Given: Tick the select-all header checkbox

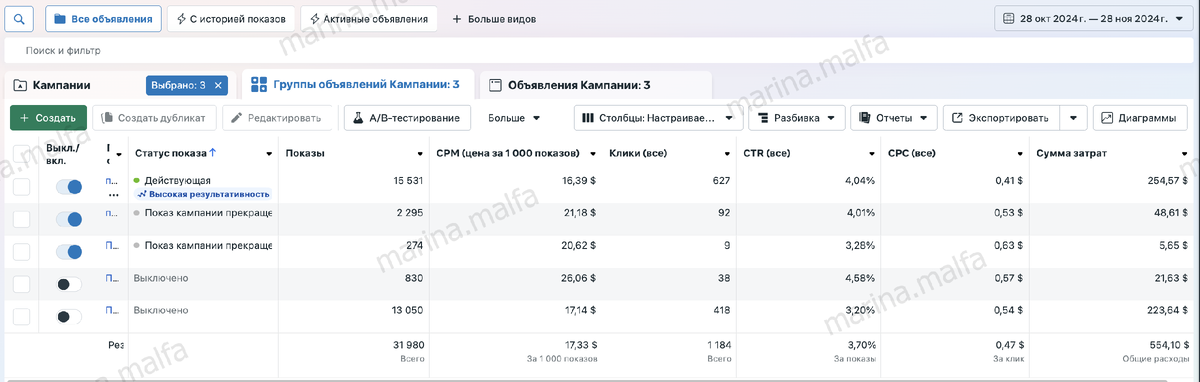Looking at the screenshot, I should 22,153.
